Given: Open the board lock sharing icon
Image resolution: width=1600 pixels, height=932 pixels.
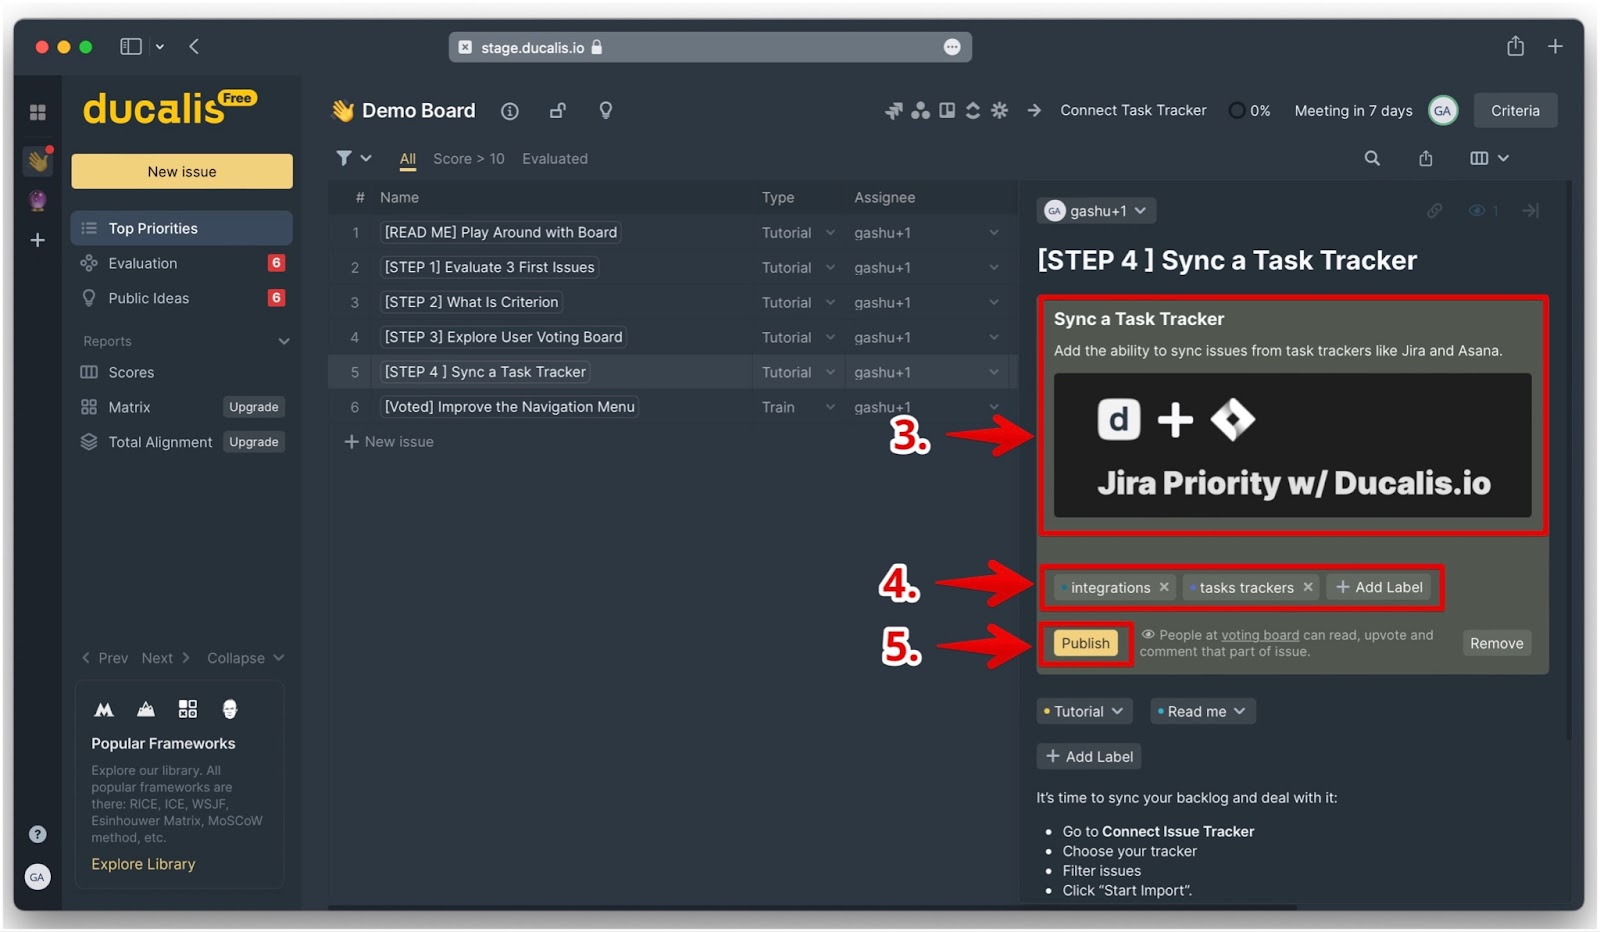Looking at the screenshot, I should 558,111.
